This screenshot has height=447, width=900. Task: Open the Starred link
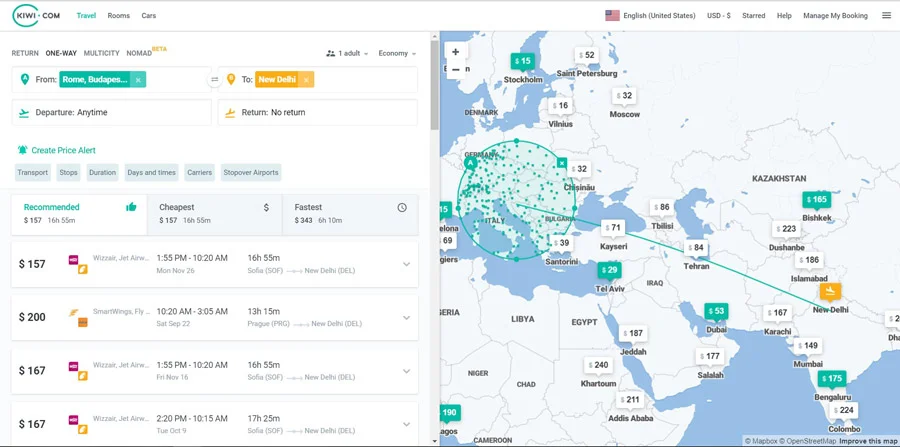754,16
